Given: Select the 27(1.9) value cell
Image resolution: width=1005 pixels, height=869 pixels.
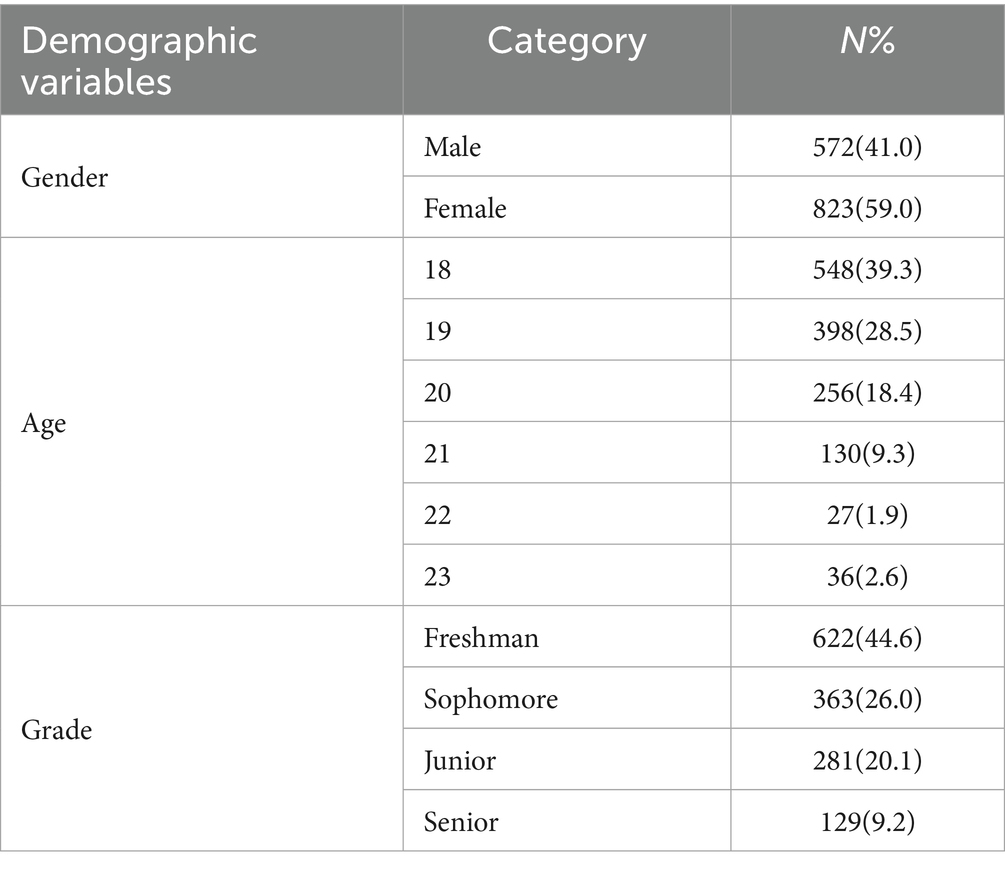Looking at the screenshot, I should (x=866, y=515).
